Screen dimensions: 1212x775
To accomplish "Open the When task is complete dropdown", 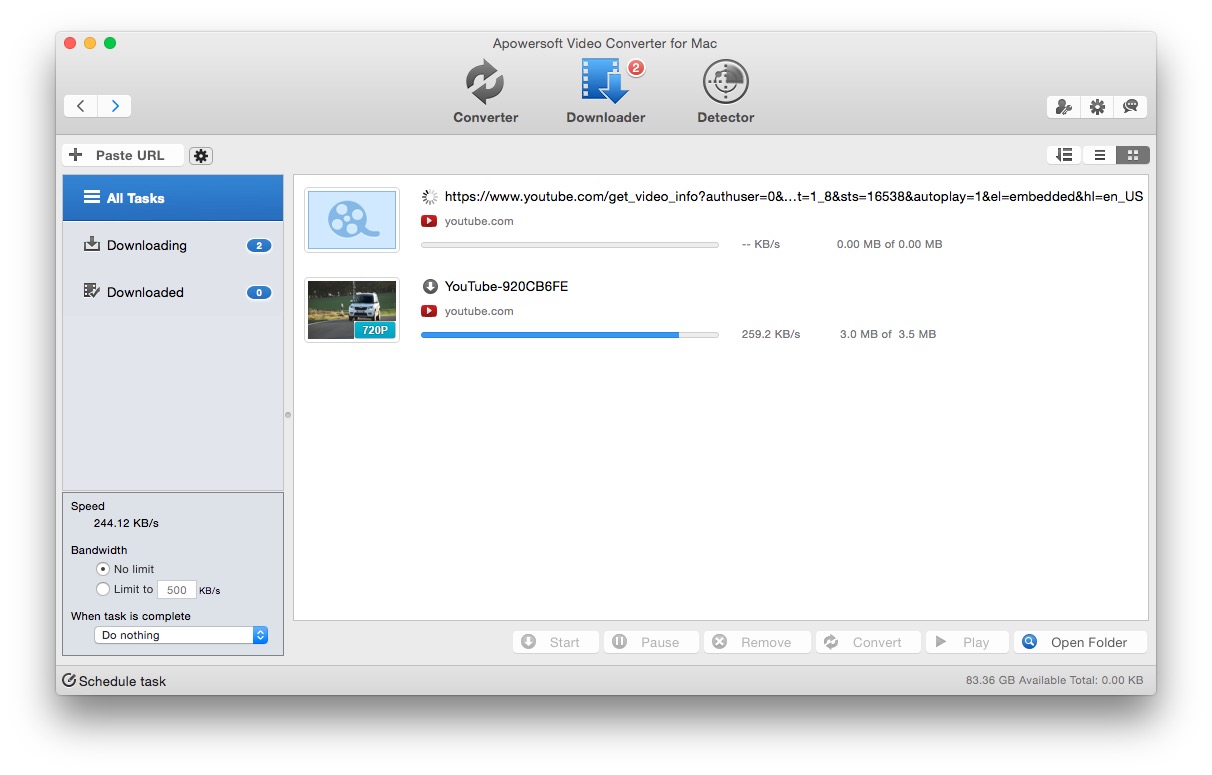I will (x=181, y=635).
